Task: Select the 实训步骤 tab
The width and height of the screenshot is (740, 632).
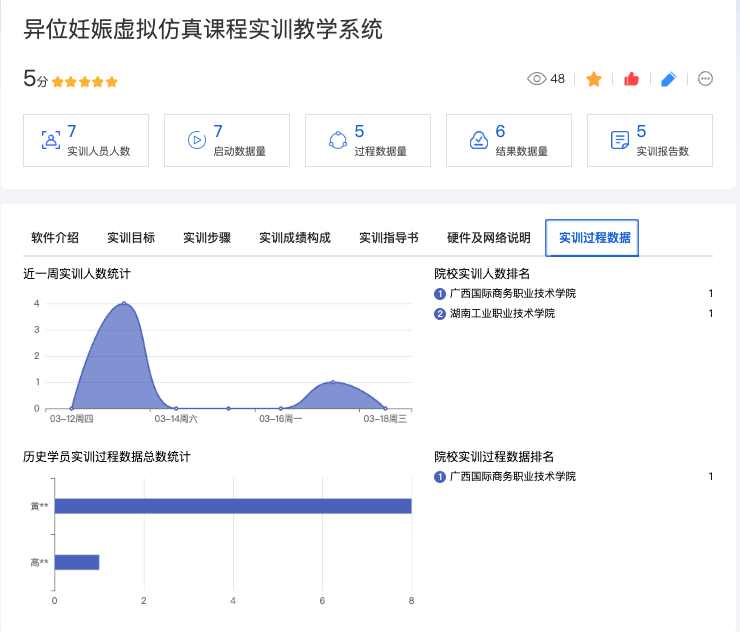Action: [x=207, y=238]
